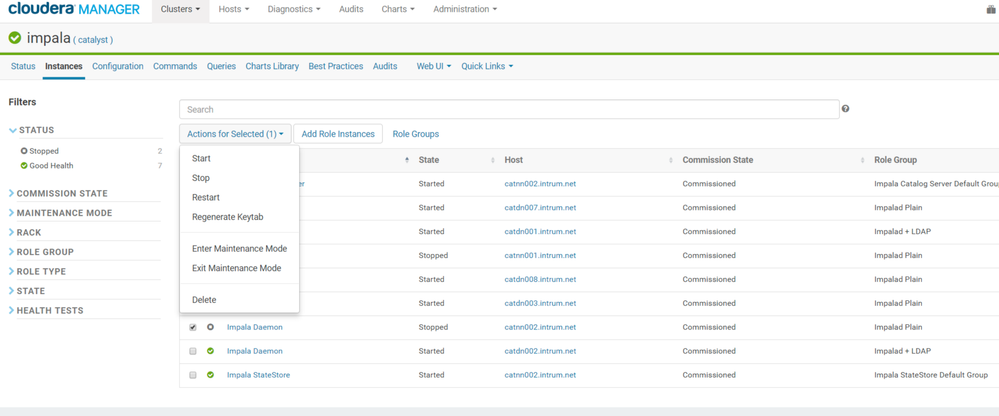Sort by the Commission State column arrows
This screenshot has height=416, width=999.
pos(862,160)
